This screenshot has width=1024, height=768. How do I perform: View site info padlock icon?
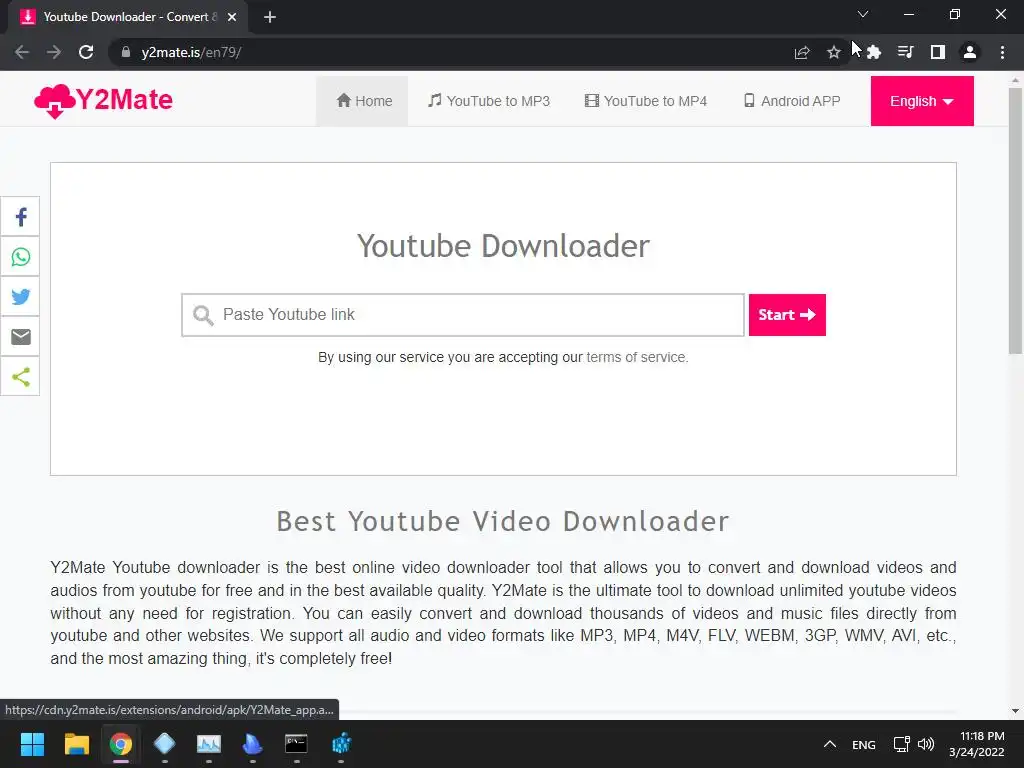126,52
